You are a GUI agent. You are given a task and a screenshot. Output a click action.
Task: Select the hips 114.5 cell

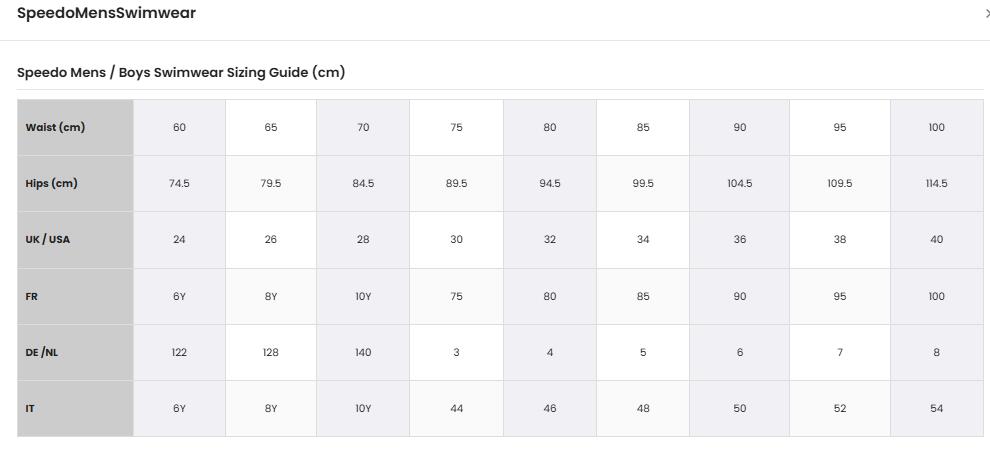936,183
